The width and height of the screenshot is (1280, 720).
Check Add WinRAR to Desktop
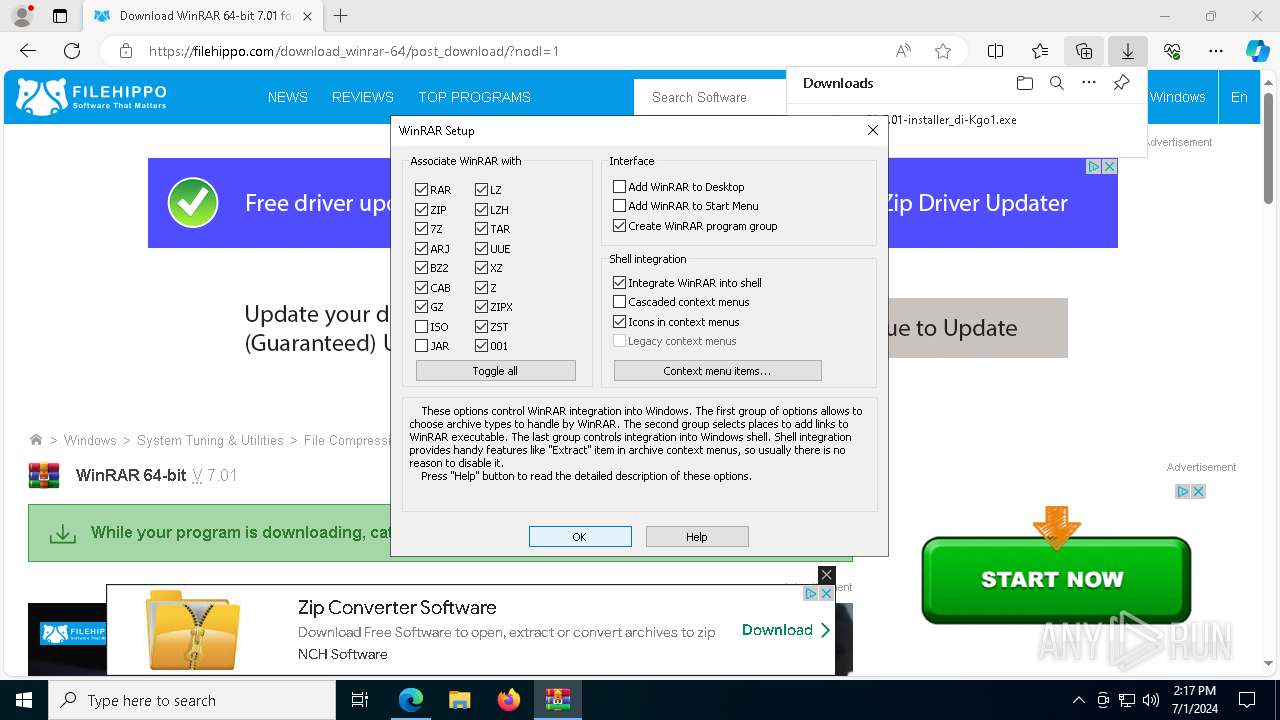[x=619, y=186]
